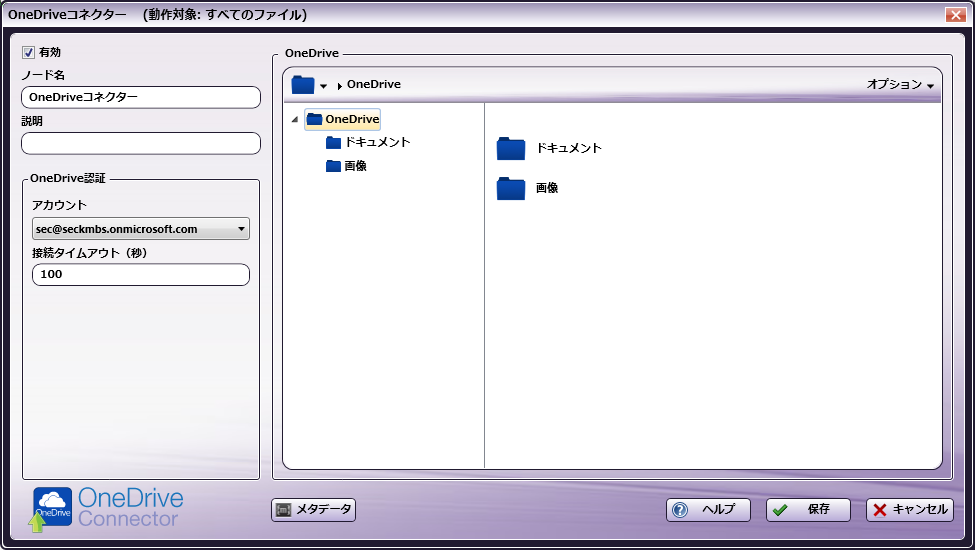The width and height of the screenshot is (976, 550).
Task: Open the メタデータ metadata button
Action: (314, 510)
